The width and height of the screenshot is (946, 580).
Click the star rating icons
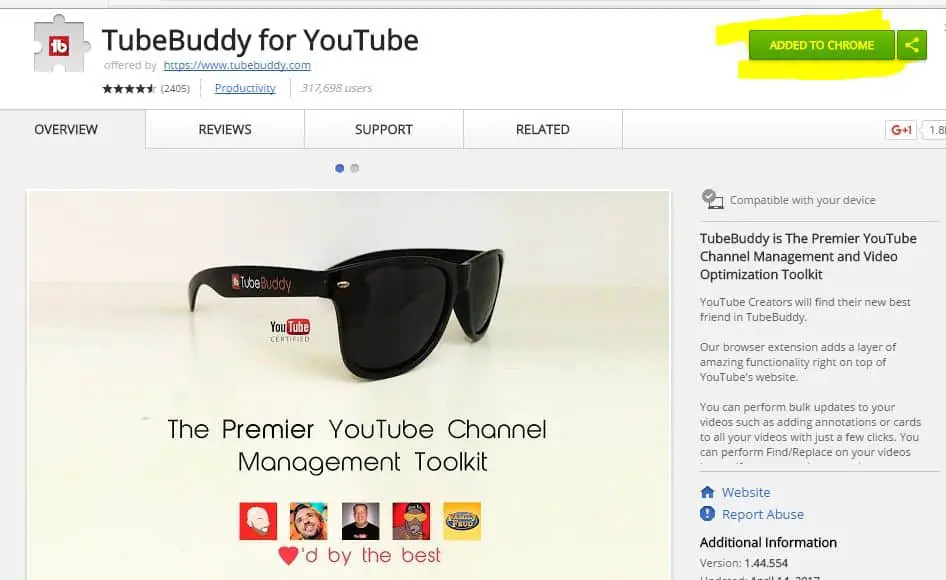click(129, 89)
